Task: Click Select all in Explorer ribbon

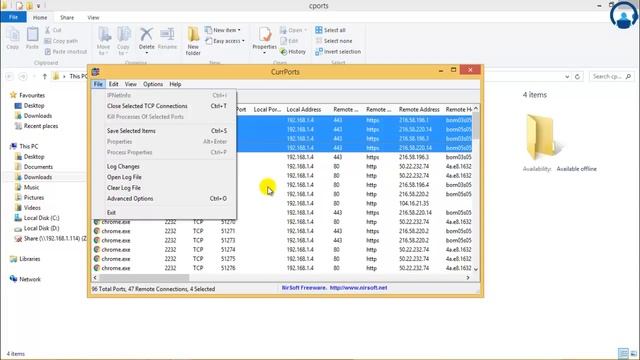Action: click(x=330, y=30)
